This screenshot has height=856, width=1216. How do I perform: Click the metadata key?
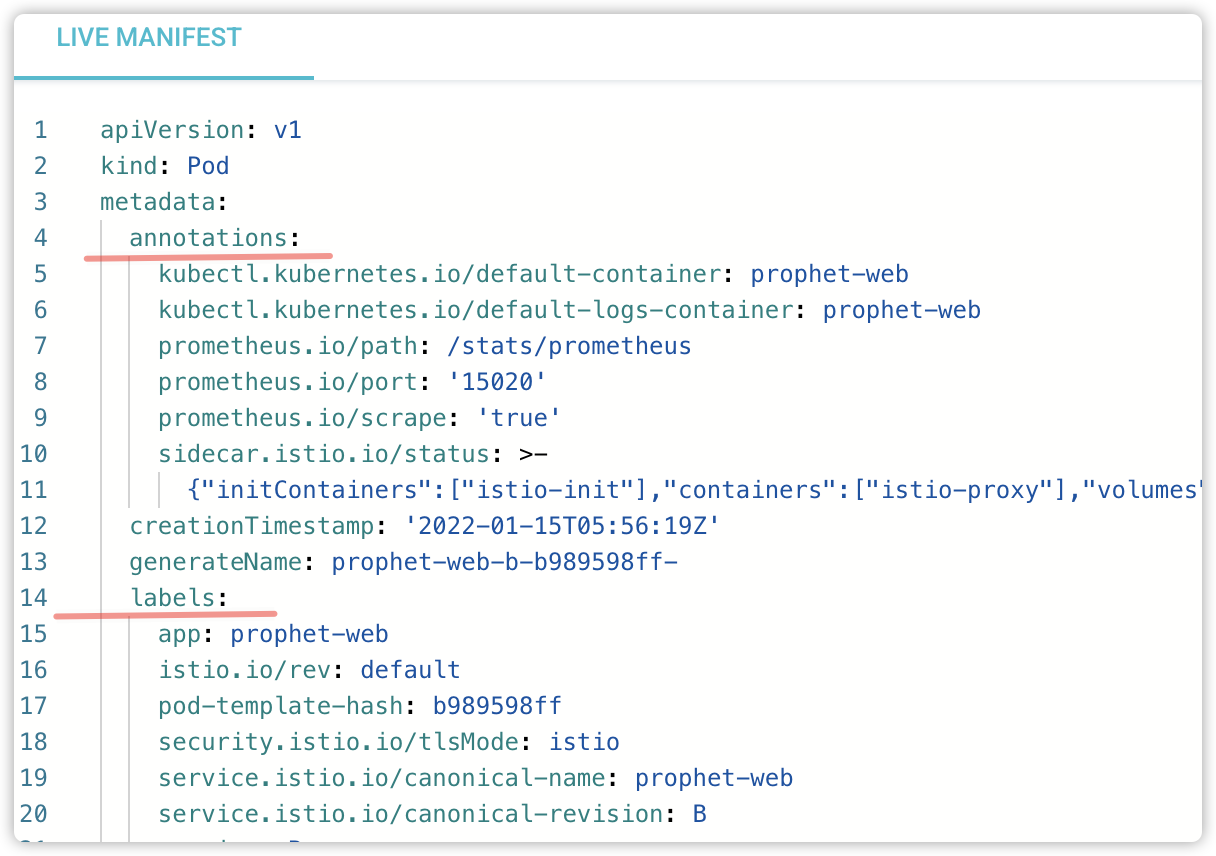[158, 202]
